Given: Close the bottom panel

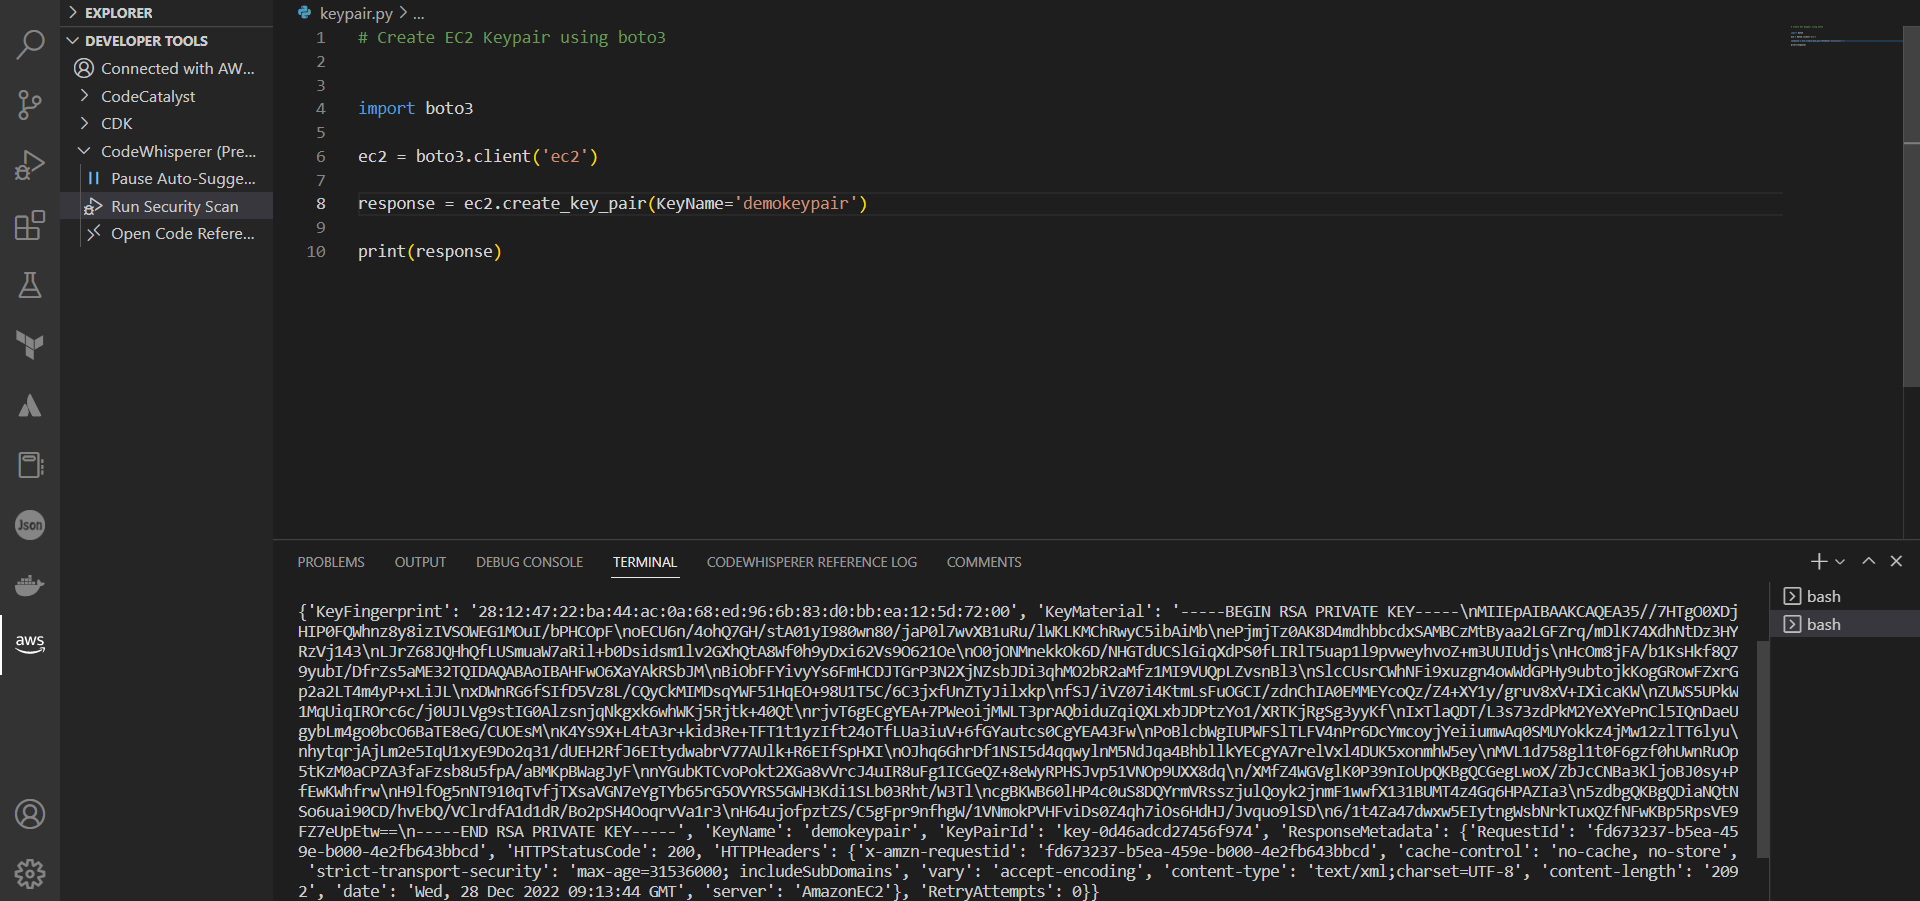Looking at the screenshot, I should [x=1896, y=561].
